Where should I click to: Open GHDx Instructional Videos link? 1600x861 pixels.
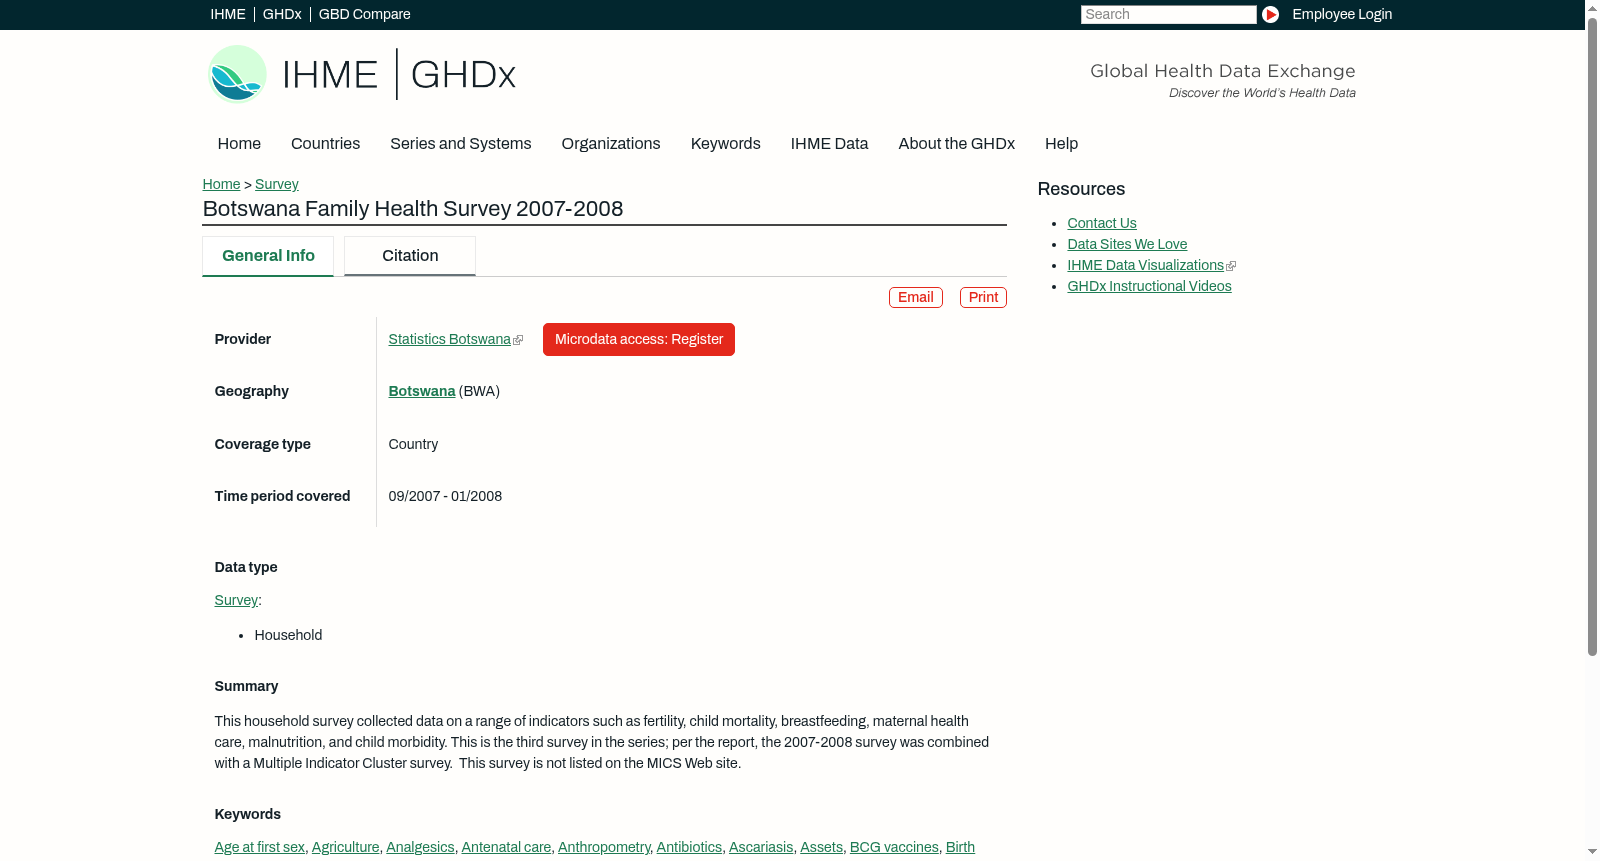pyautogui.click(x=1149, y=286)
